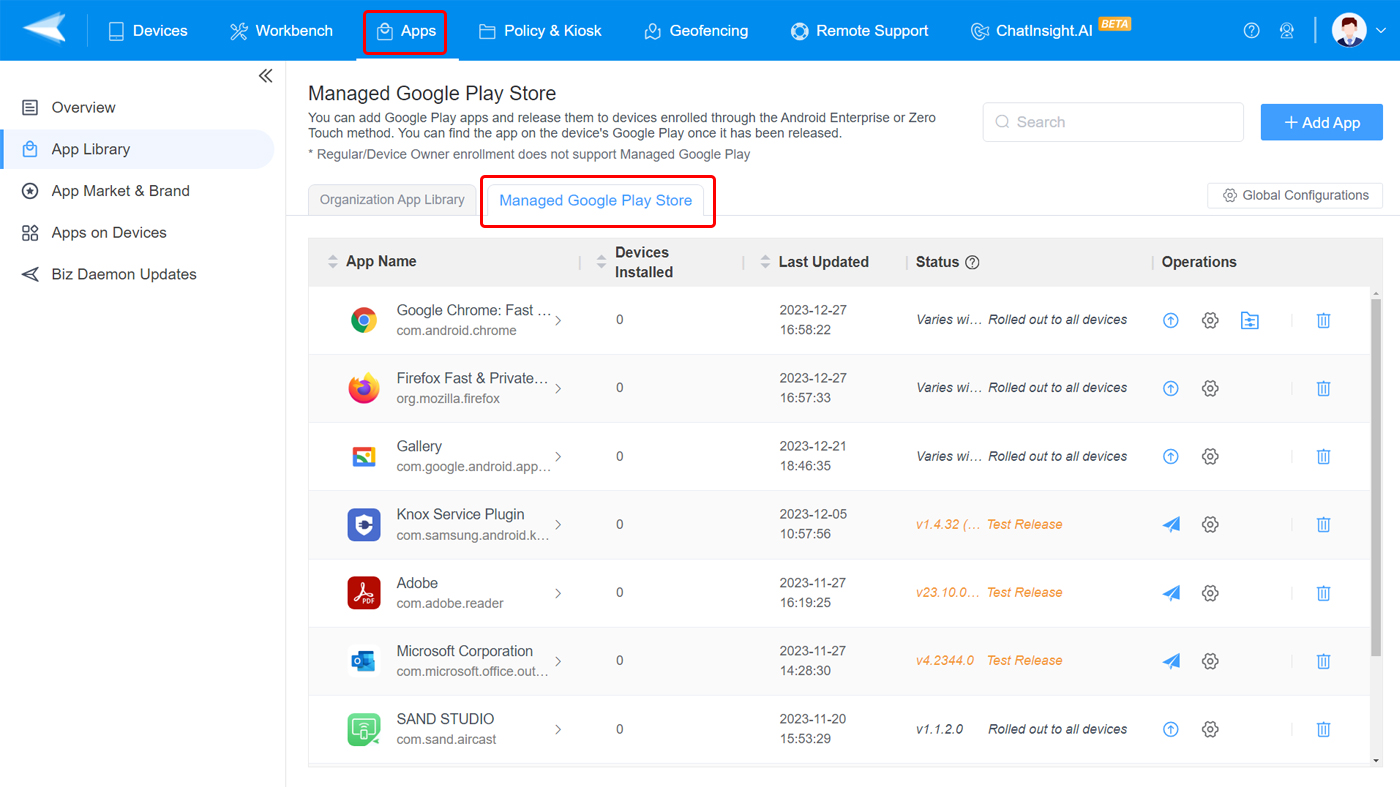Click the app search field
Image resolution: width=1400 pixels, height=787 pixels.
click(x=1113, y=122)
